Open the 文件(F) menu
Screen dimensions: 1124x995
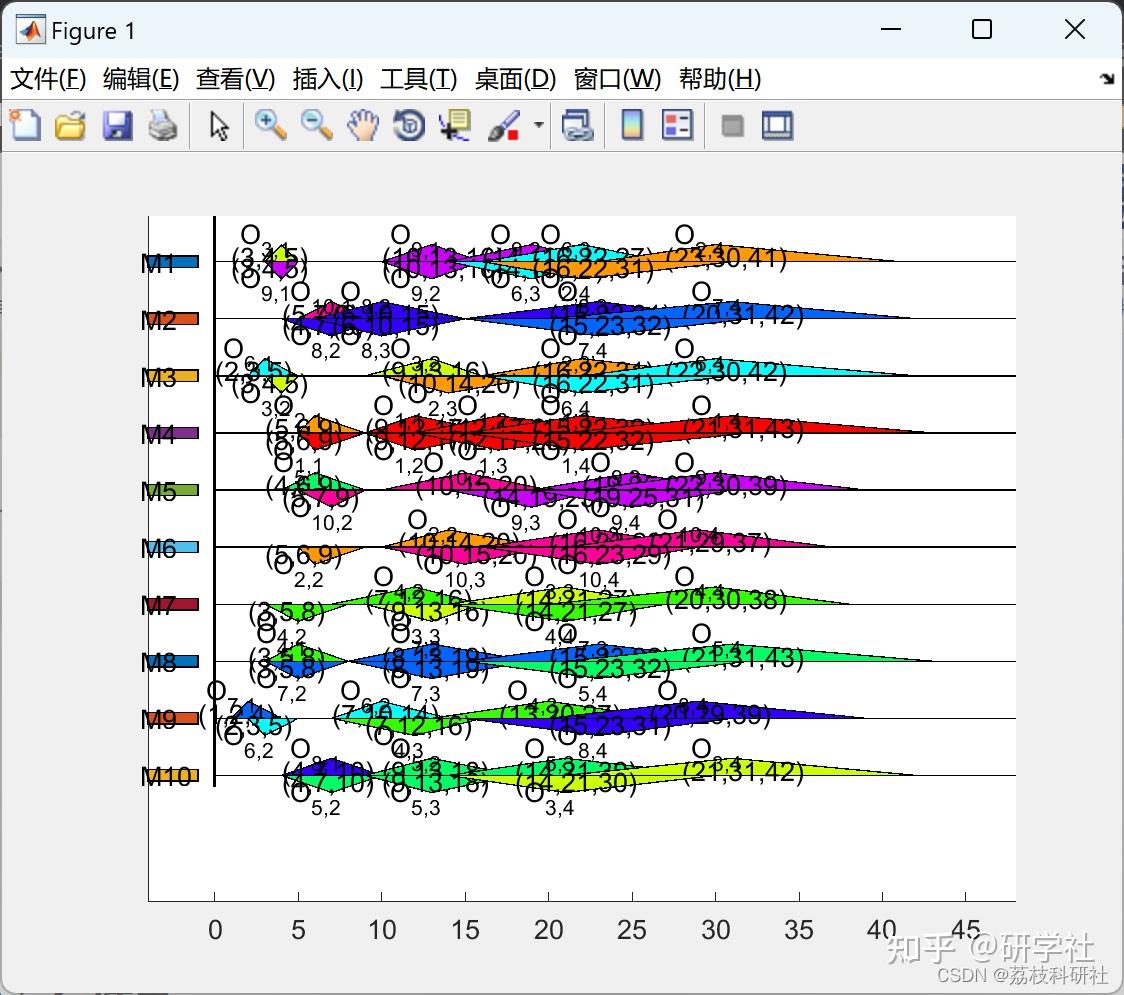coord(47,79)
